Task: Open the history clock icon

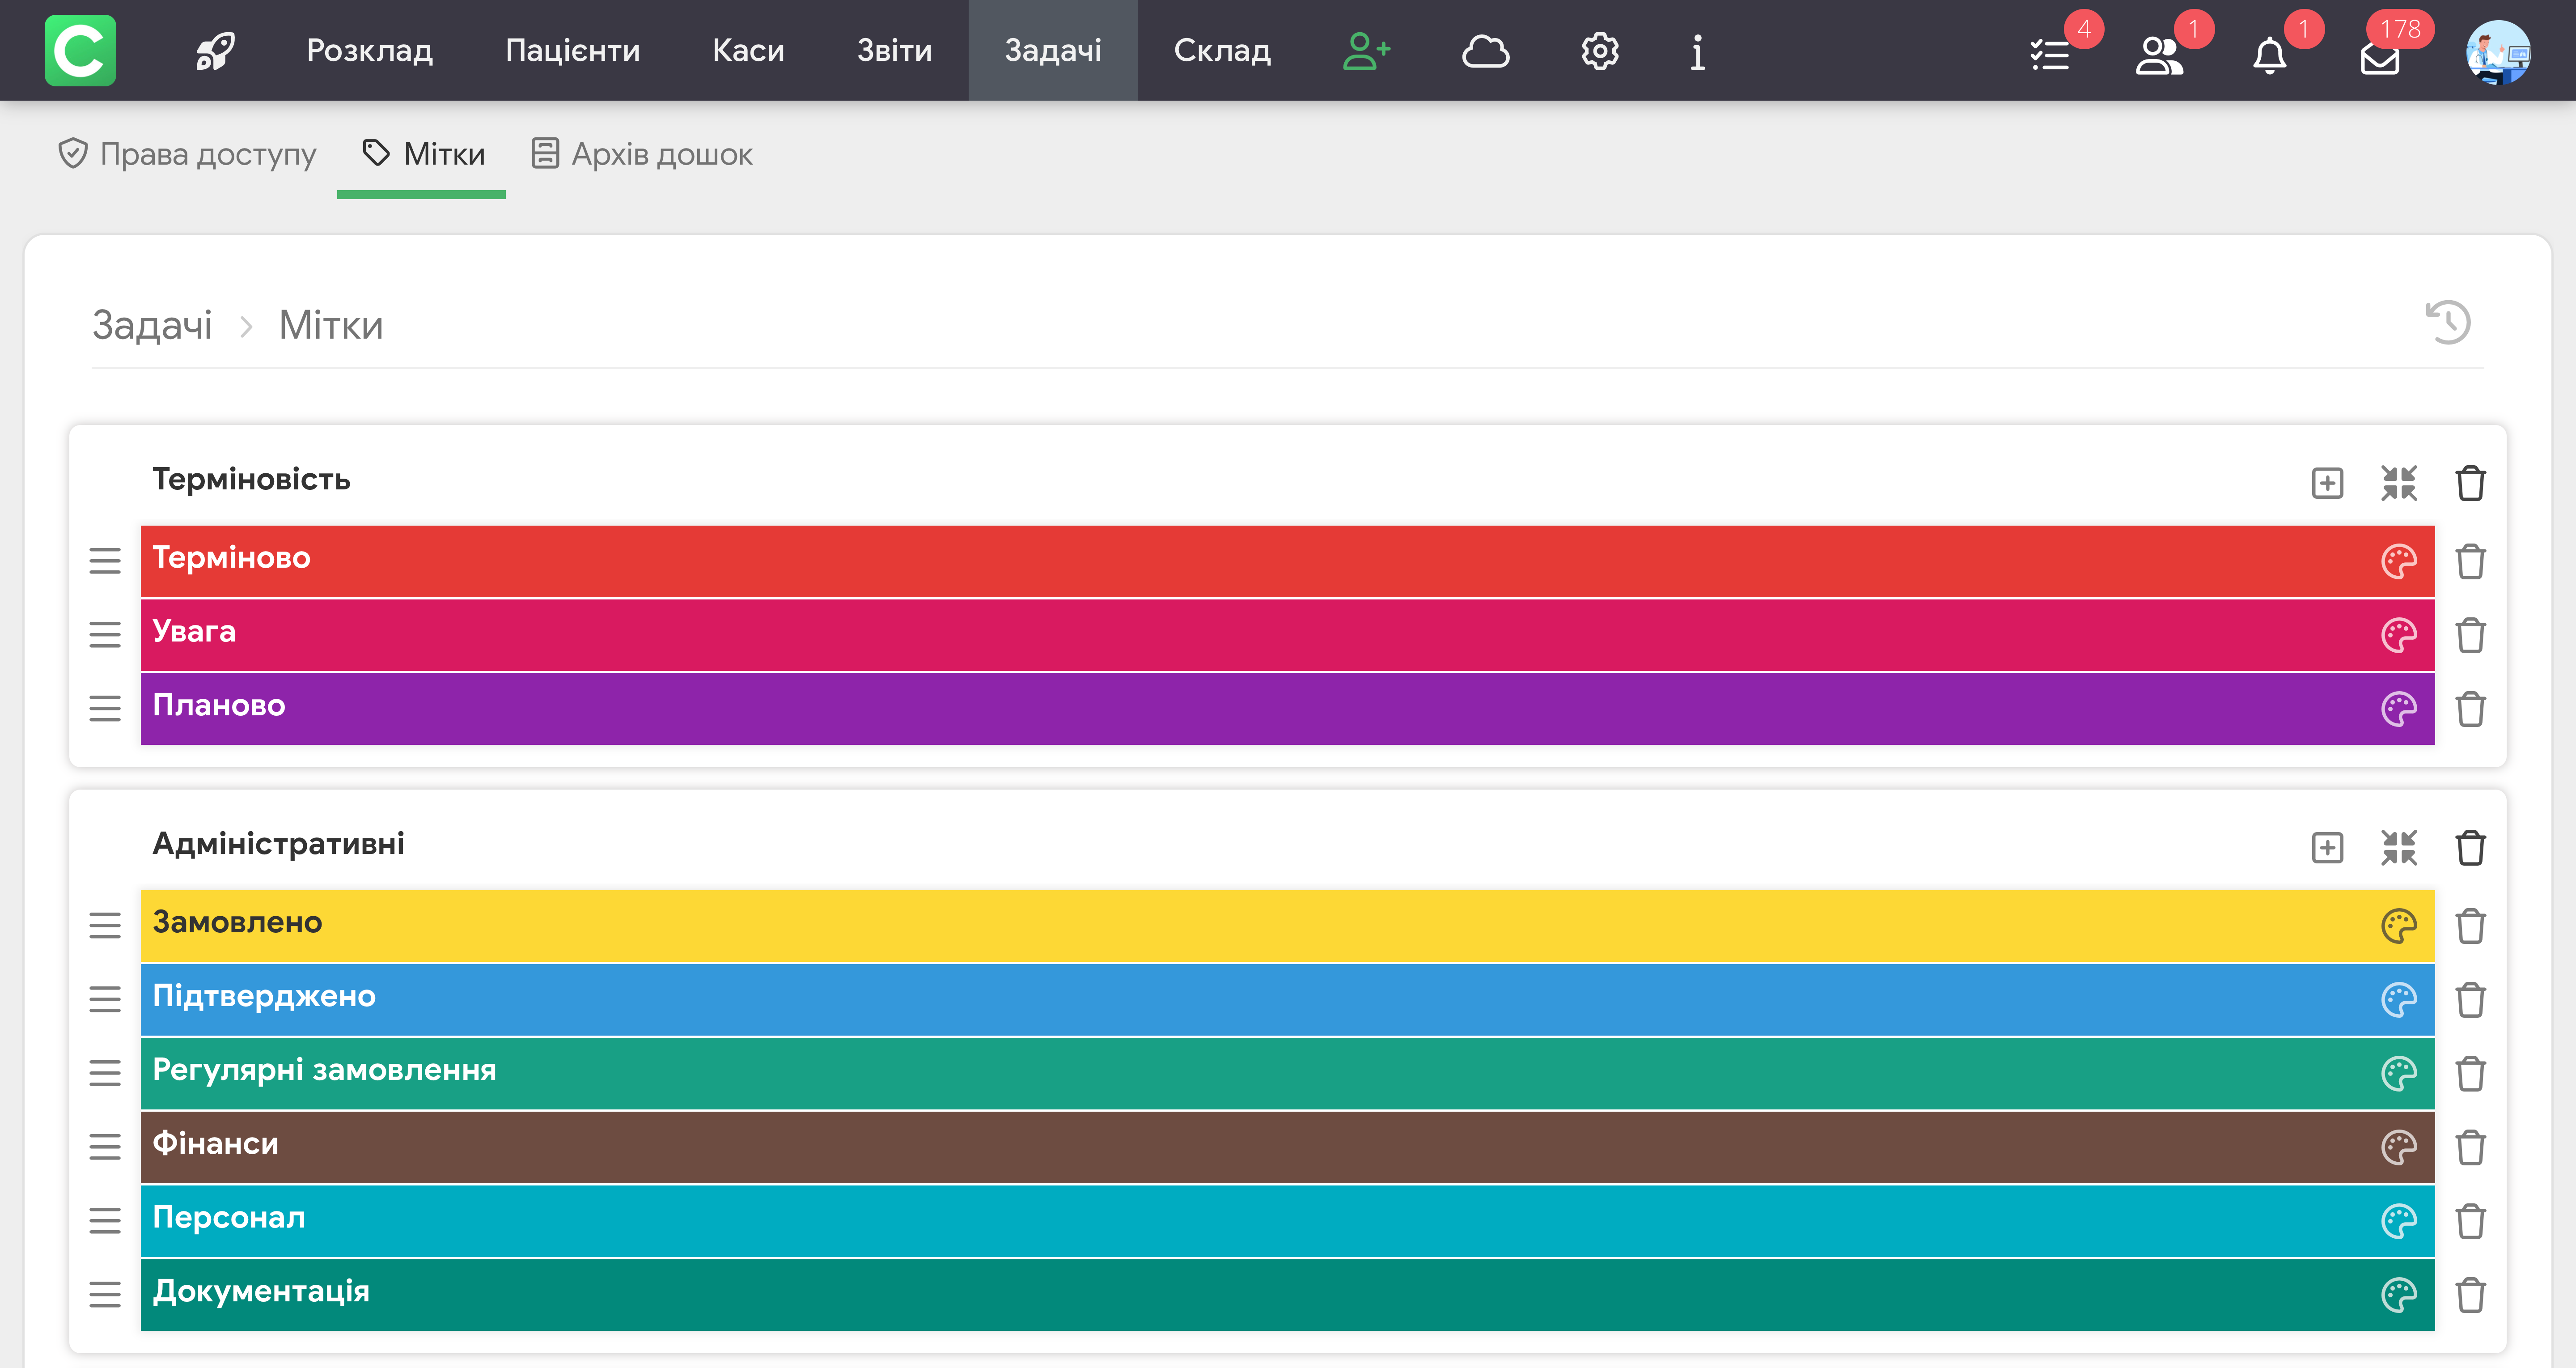Action: pos(2448,323)
